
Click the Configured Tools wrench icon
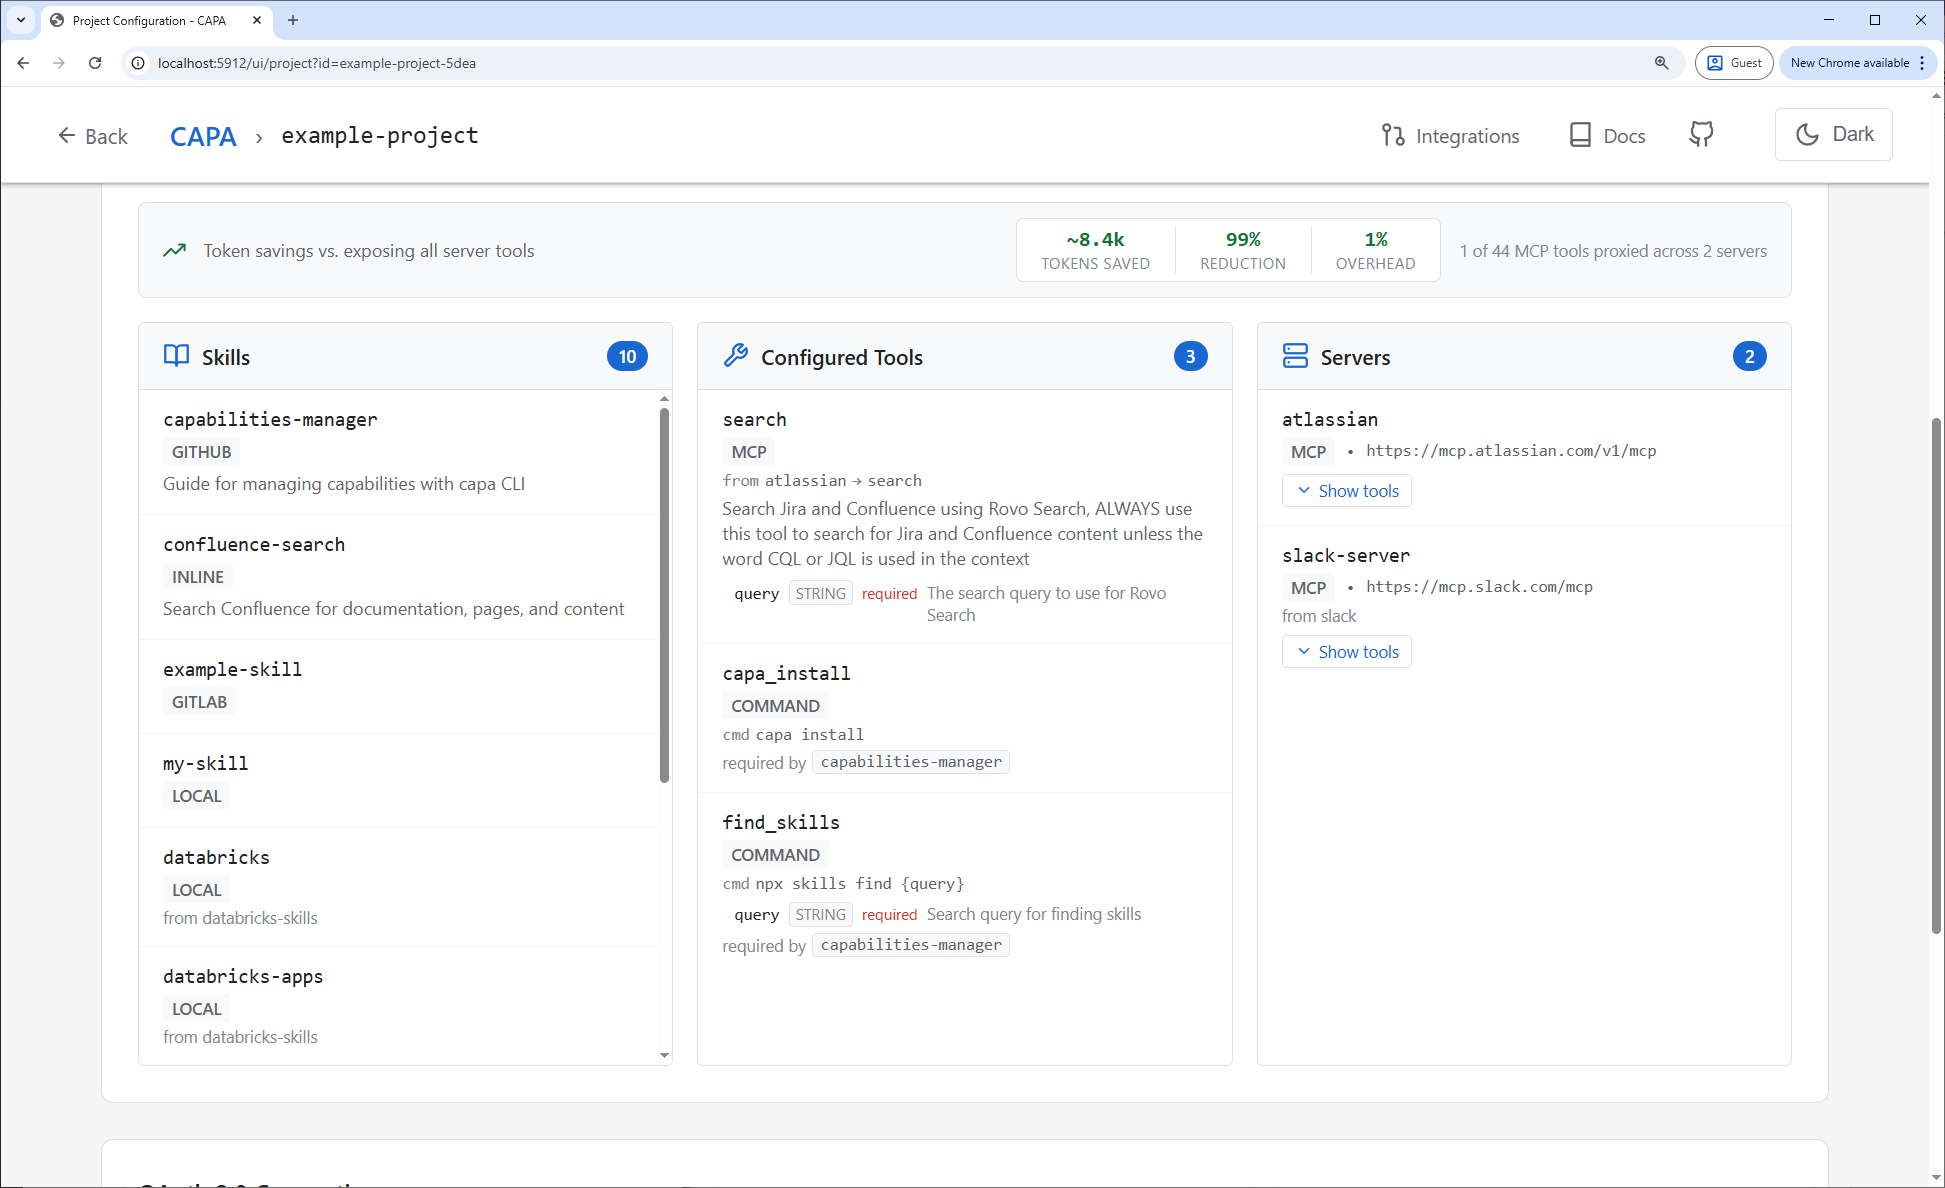737,356
